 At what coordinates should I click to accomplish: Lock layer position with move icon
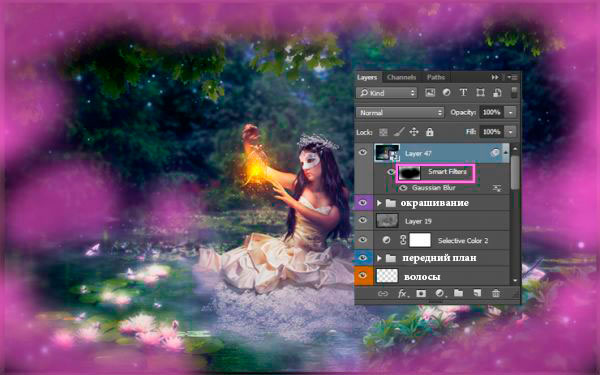pyautogui.click(x=414, y=132)
